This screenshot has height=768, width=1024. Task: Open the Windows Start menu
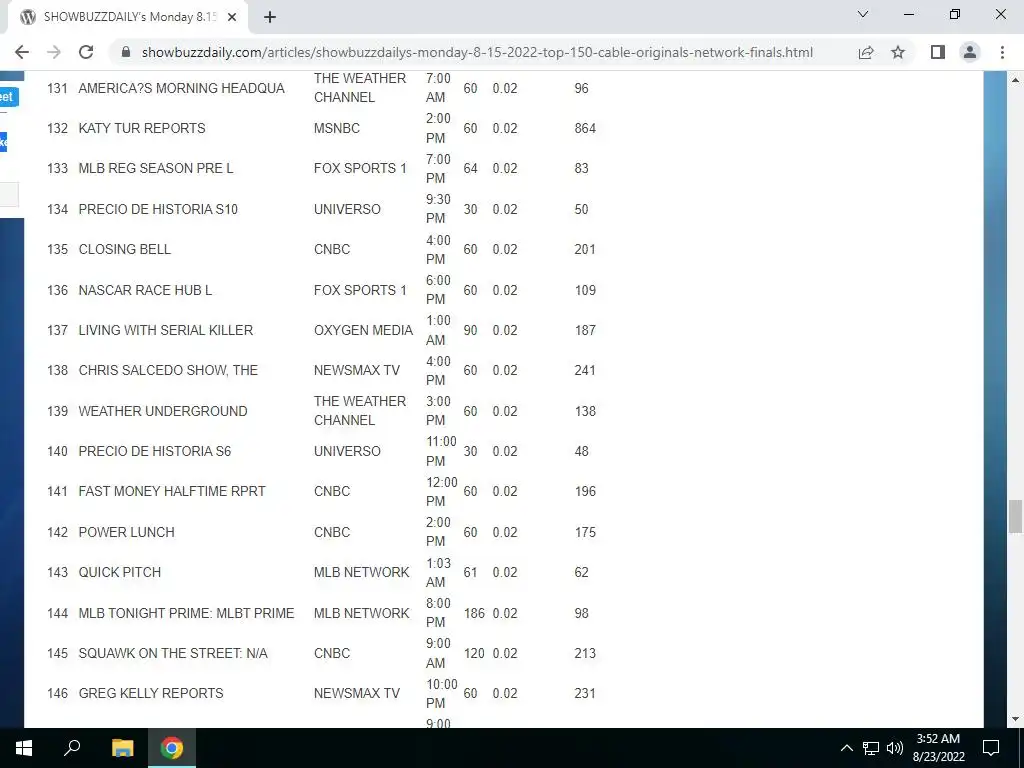[x=24, y=748]
